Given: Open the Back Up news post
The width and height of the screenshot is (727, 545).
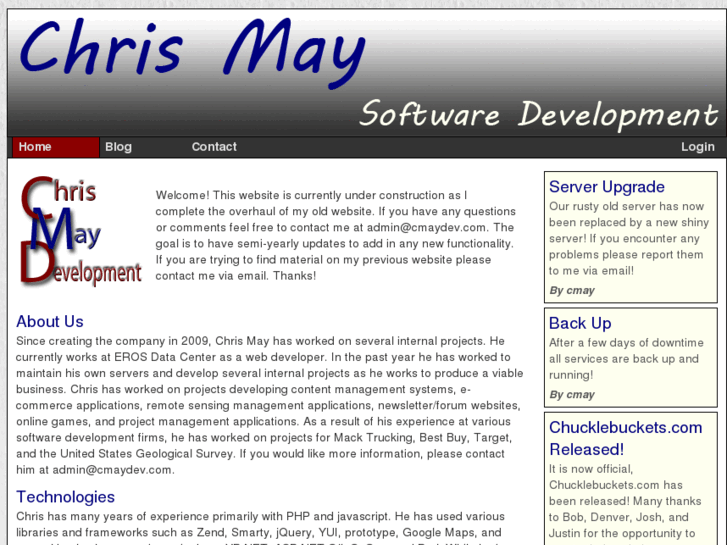Looking at the screenshot, I should click(580, 323).
